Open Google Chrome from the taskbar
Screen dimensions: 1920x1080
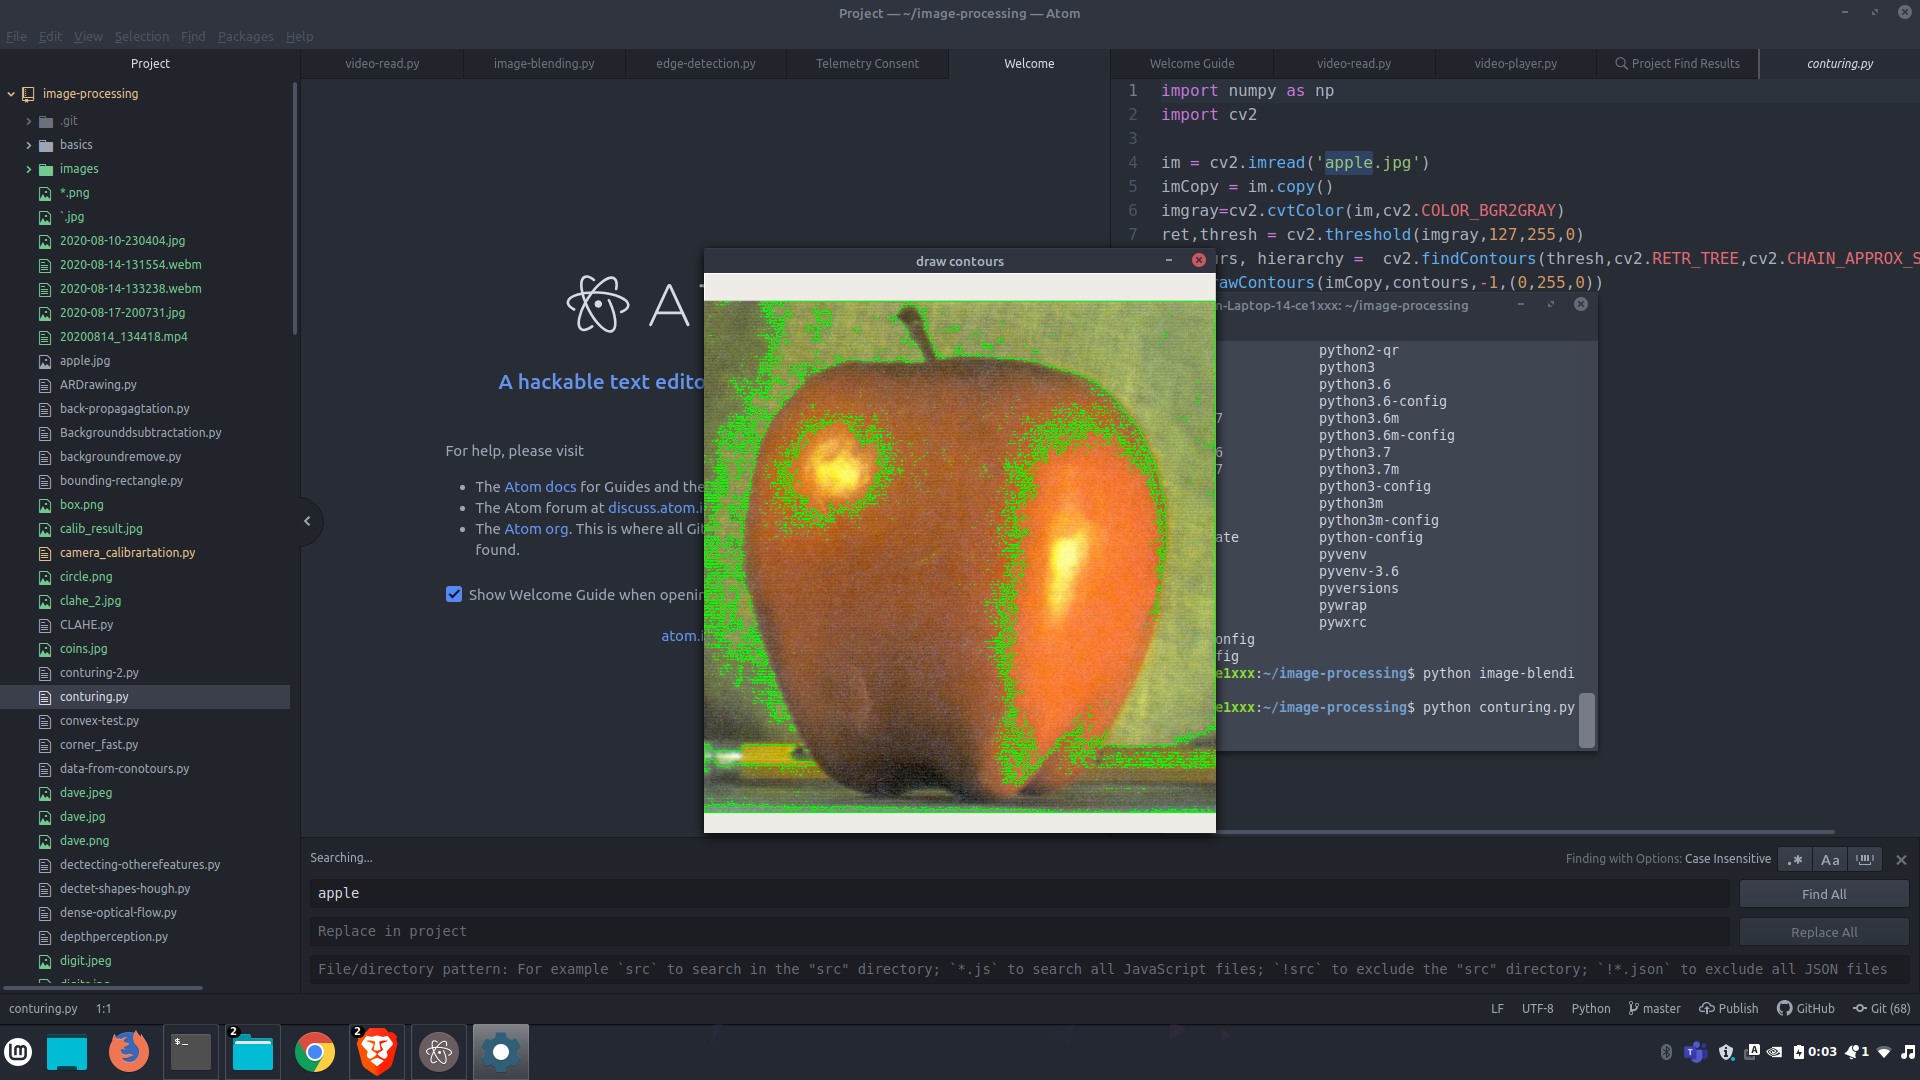(x=314, y=1052)
